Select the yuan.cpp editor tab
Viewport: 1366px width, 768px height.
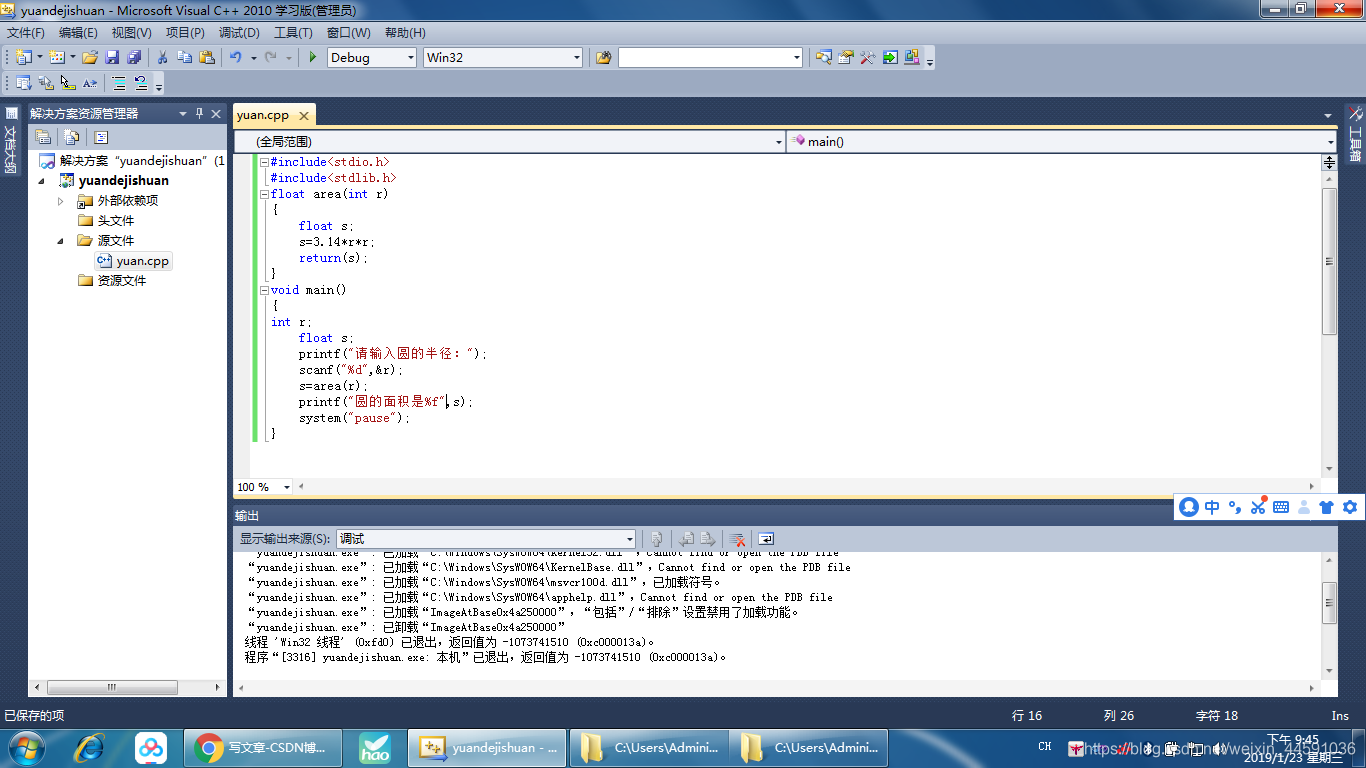263,115
